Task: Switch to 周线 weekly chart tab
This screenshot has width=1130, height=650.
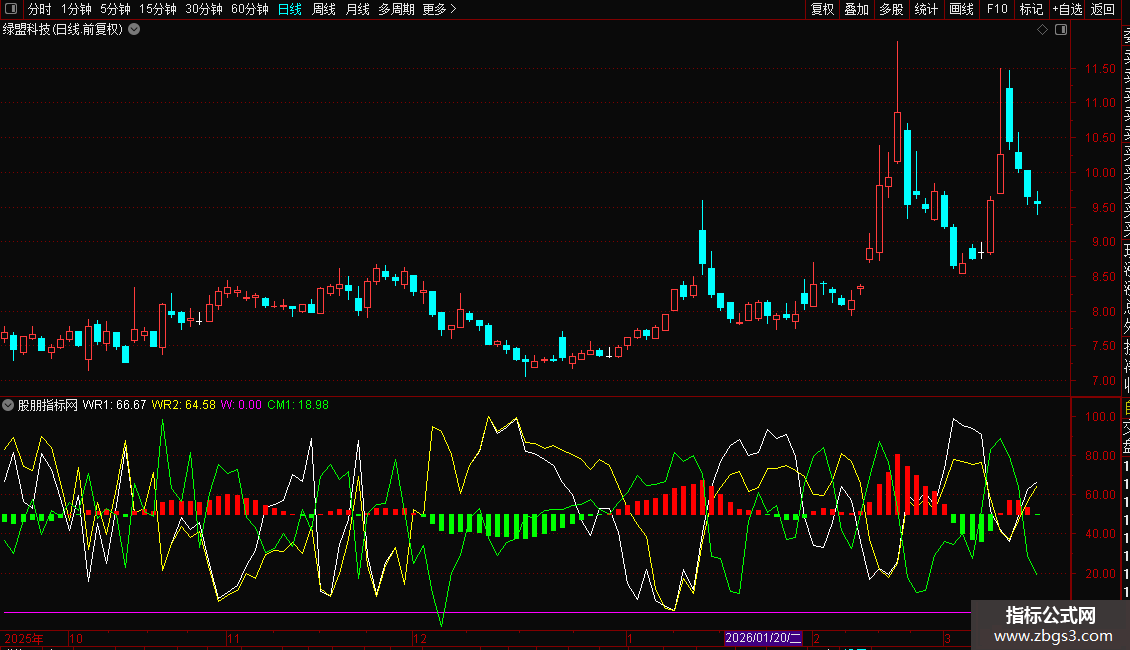Action: coord(324,9)
